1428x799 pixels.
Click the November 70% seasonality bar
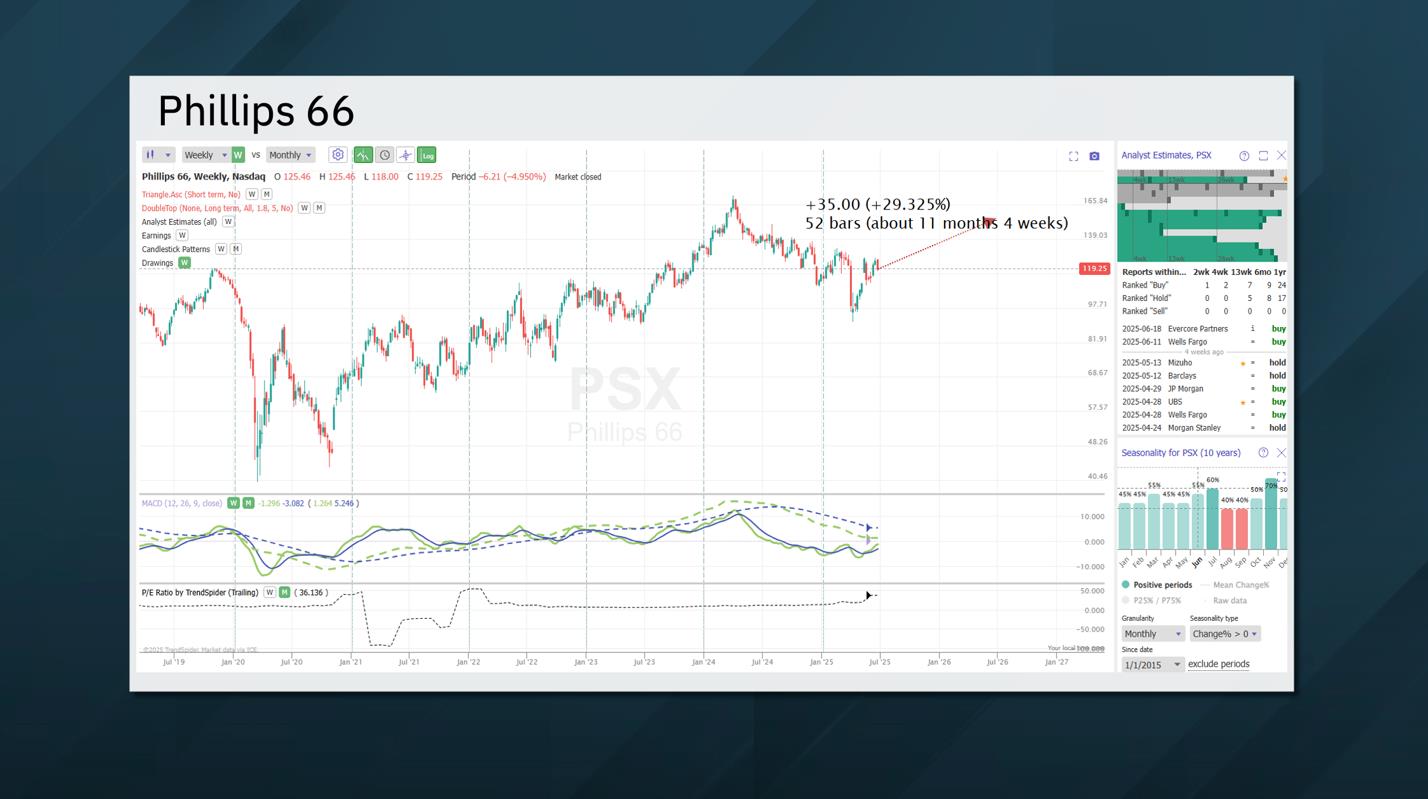pyautogui.click(x=1270, y=515)
